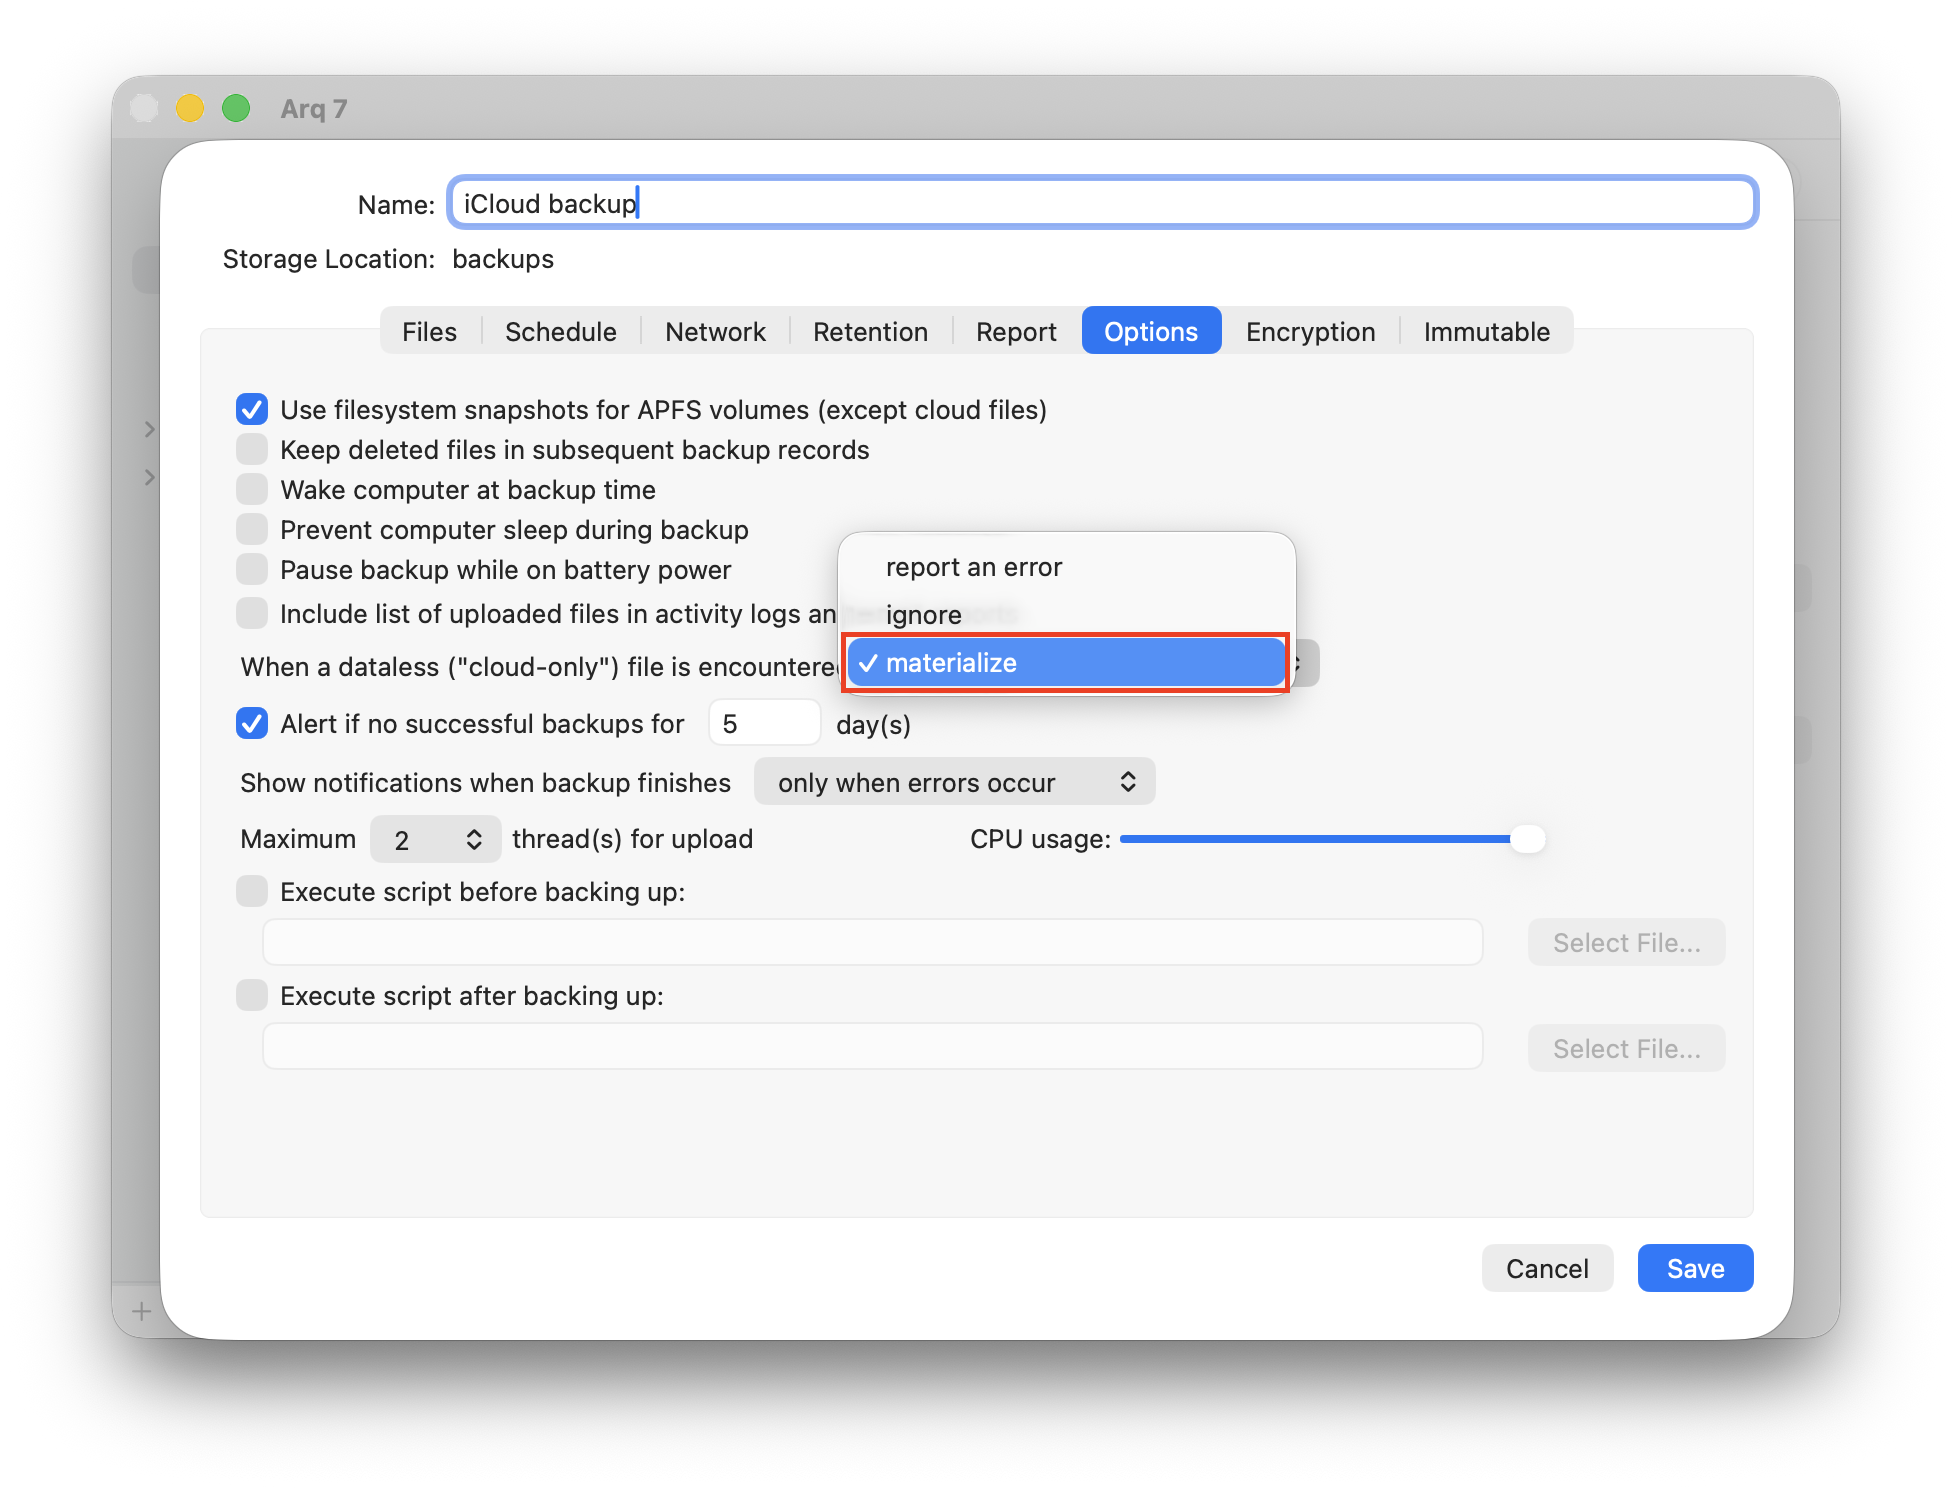Tick Prevent computer sleep during backup

click(x=252, y=529)
